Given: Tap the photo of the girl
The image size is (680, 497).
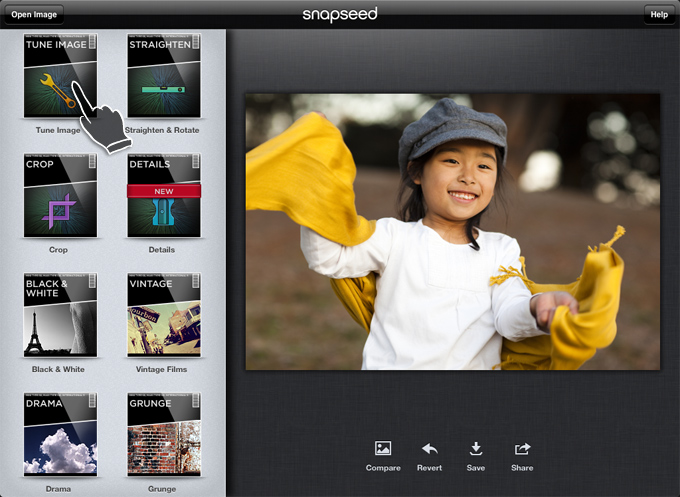Looking at the screenshot, I should [452, 231].
